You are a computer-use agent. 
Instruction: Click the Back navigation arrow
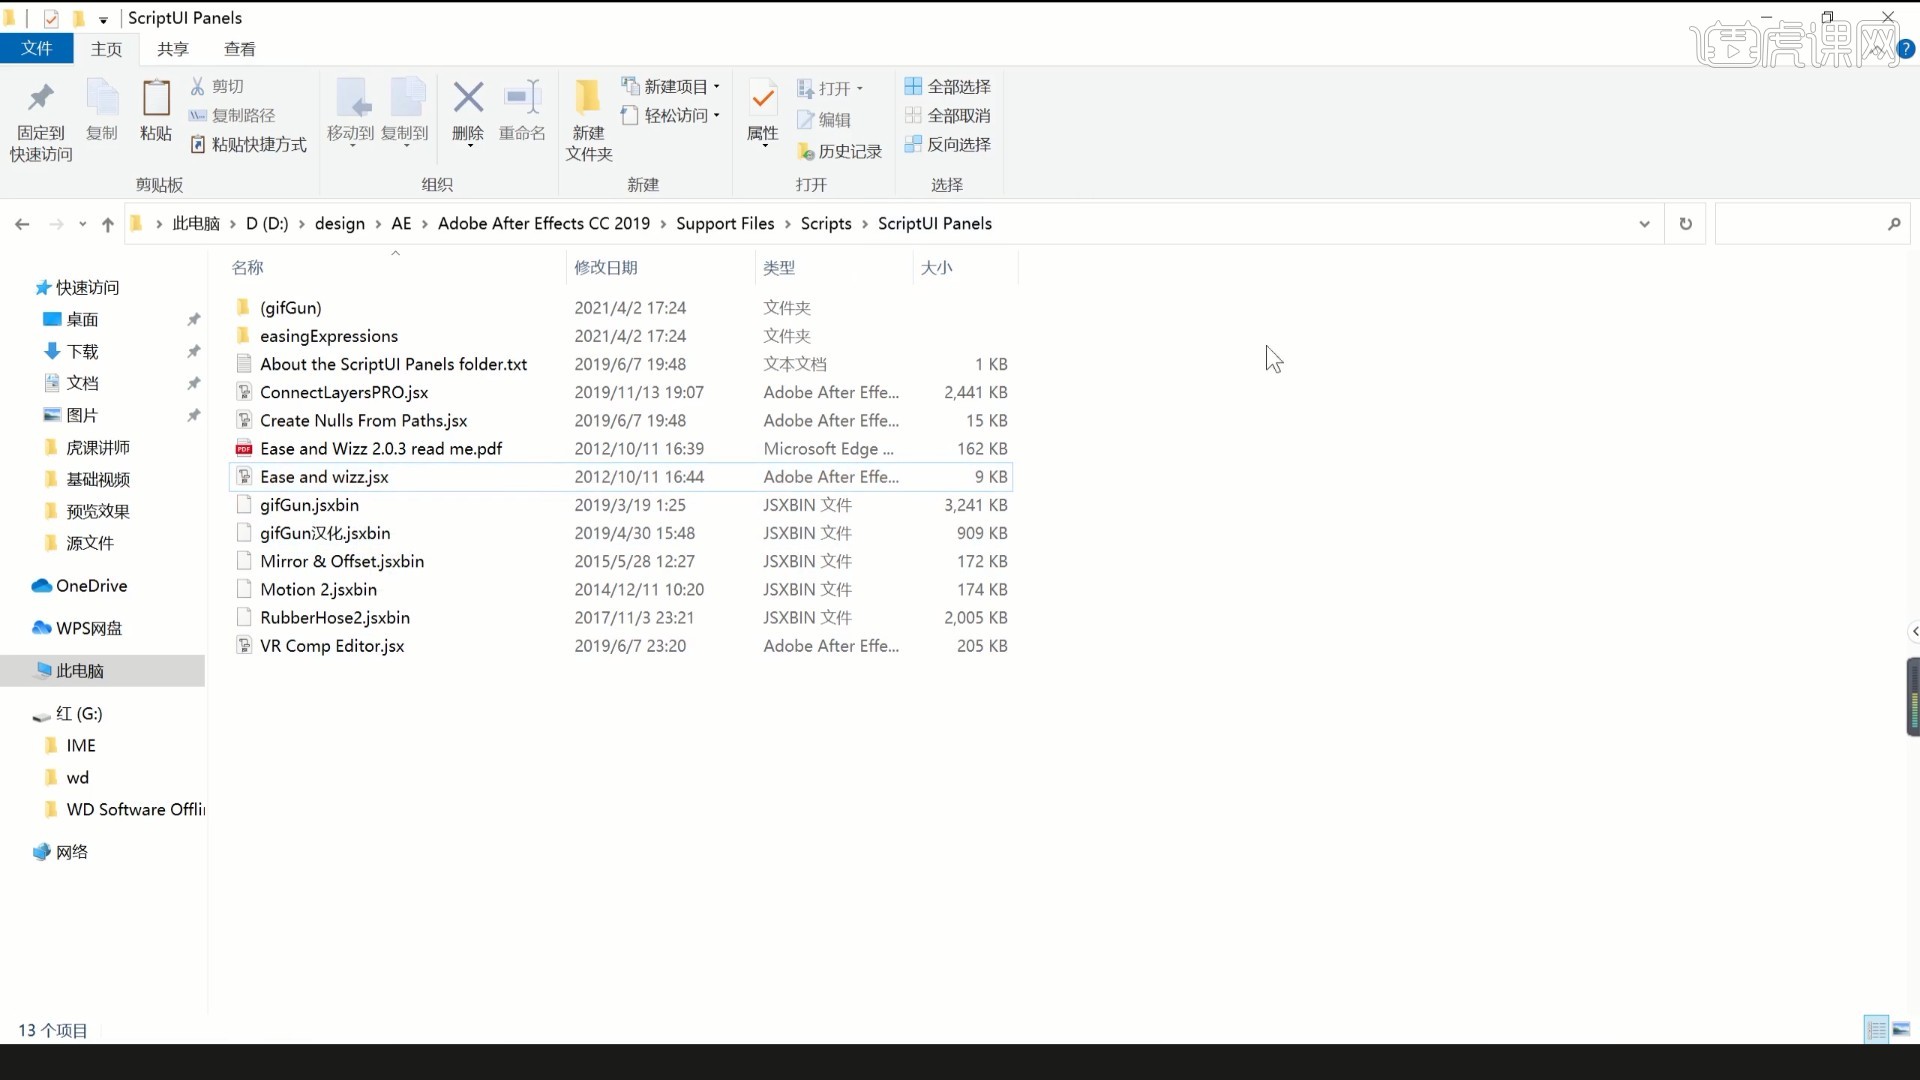[x=22, y=224]
